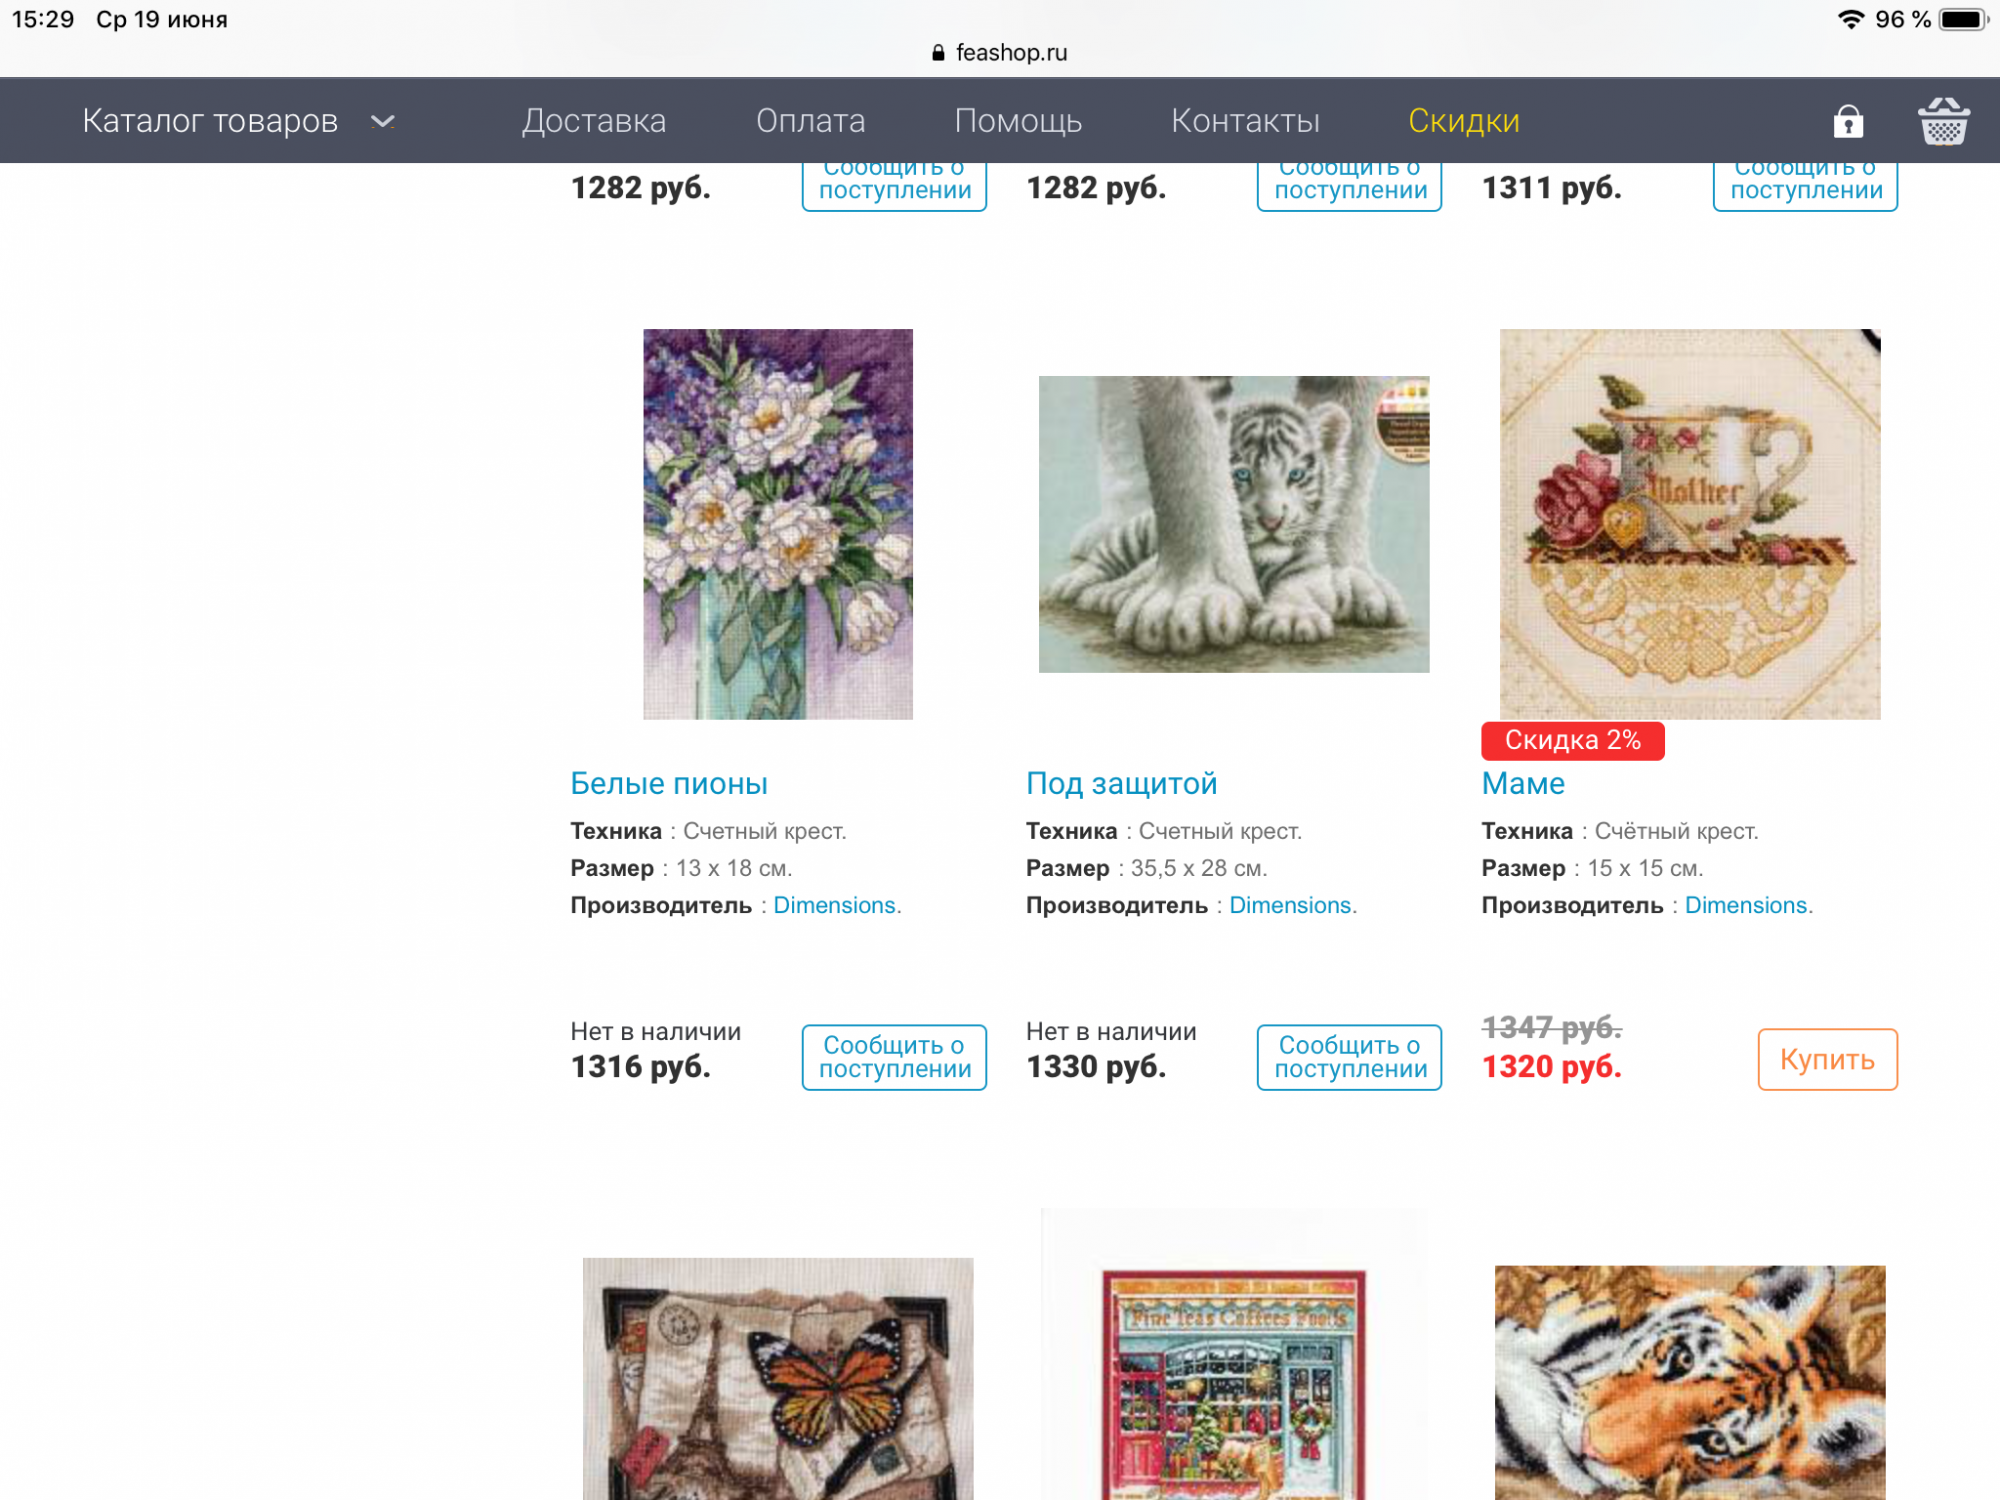2000x1500 pixels.
Task: Expand the Каталог товаров chevron
Action: pos(383,122)
